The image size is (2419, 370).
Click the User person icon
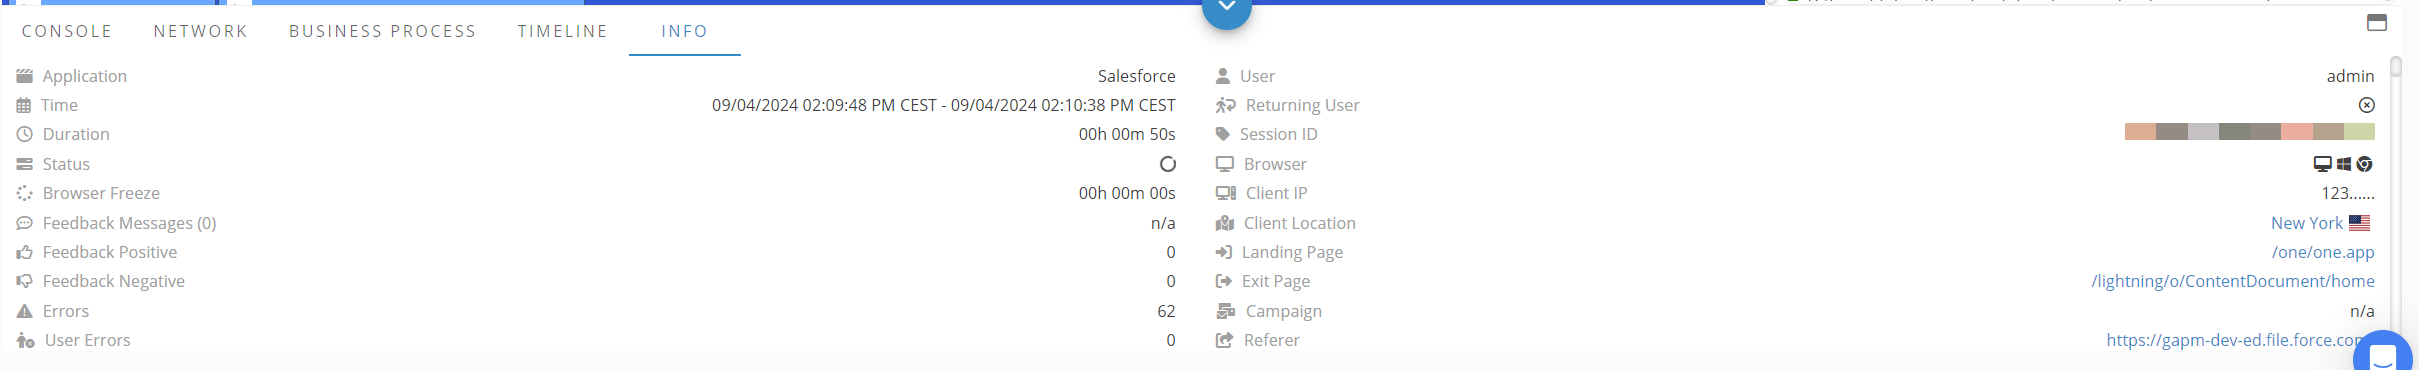[1223, 76]
